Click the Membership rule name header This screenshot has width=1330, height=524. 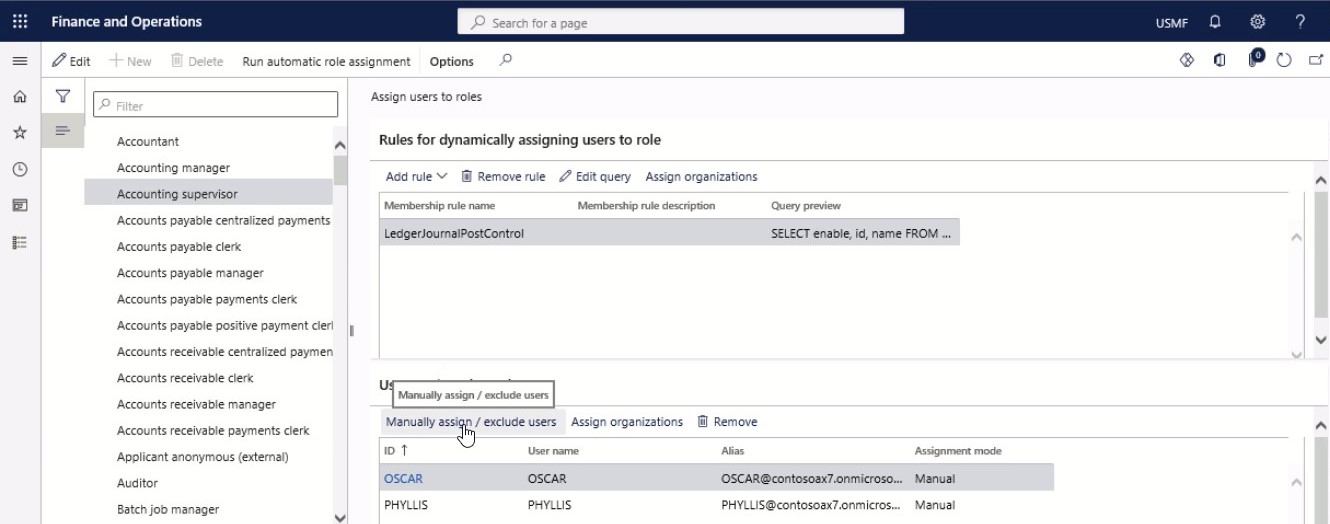439,205
